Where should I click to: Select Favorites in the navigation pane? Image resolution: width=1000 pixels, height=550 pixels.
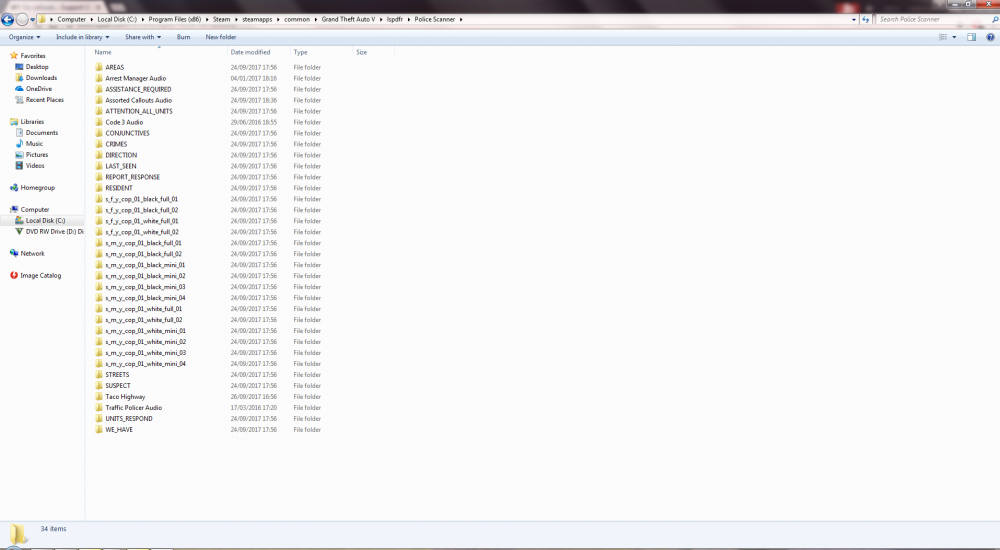tap(33, 56)
